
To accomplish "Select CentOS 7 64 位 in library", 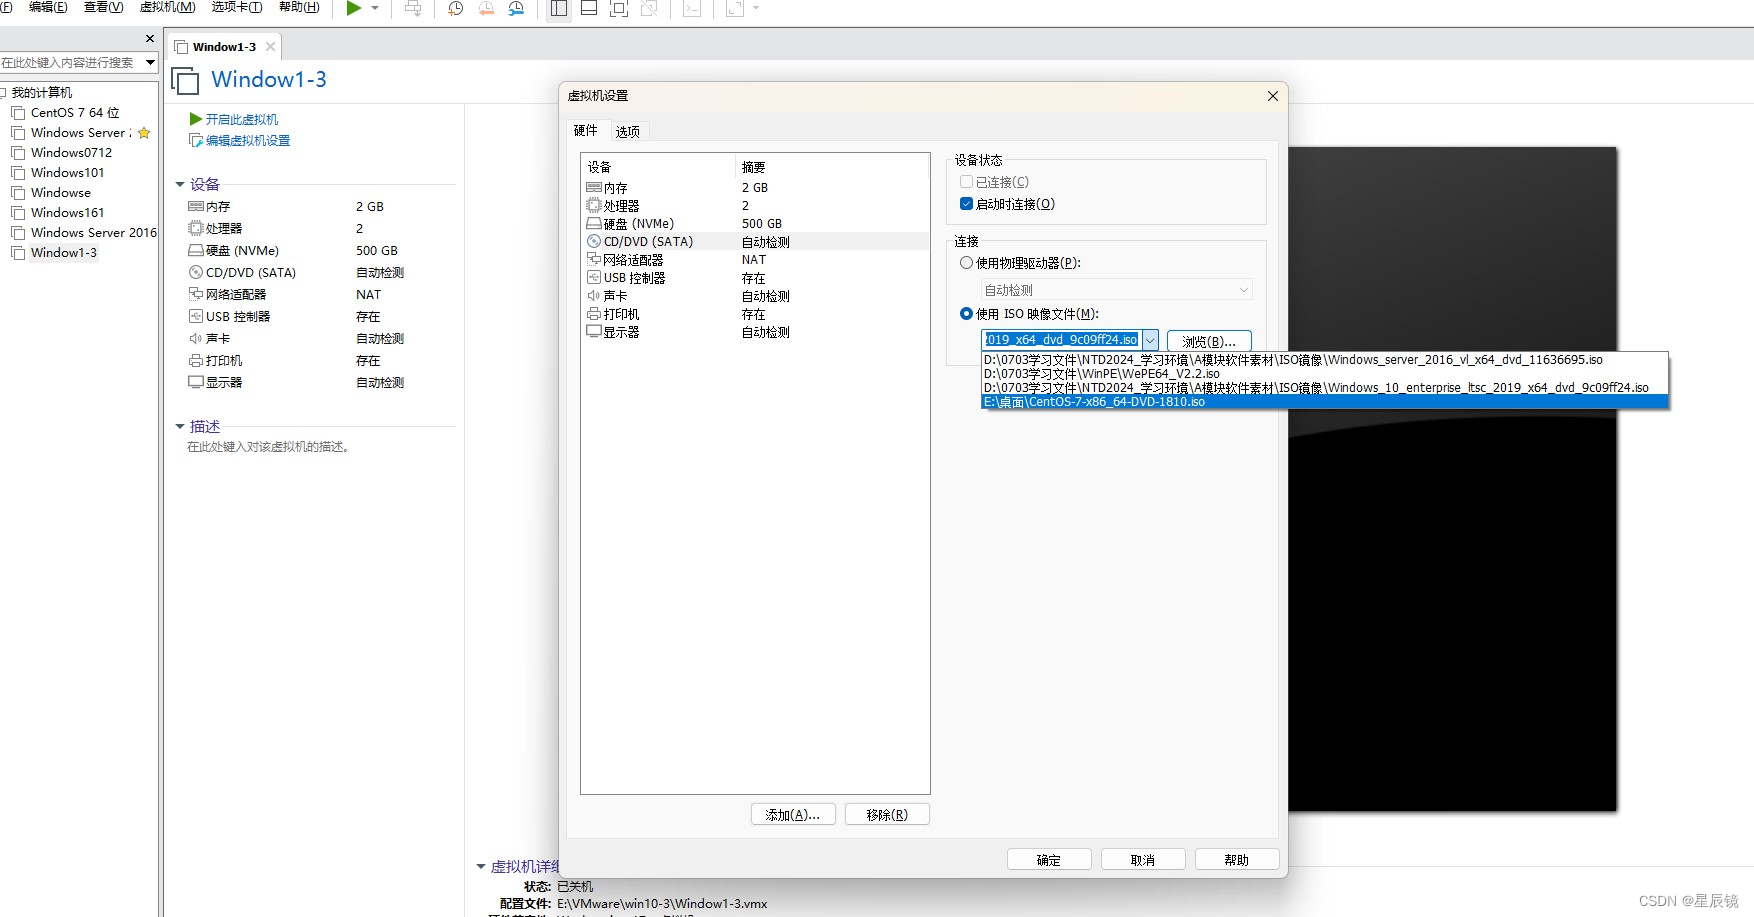I will [x=74, y=112].
